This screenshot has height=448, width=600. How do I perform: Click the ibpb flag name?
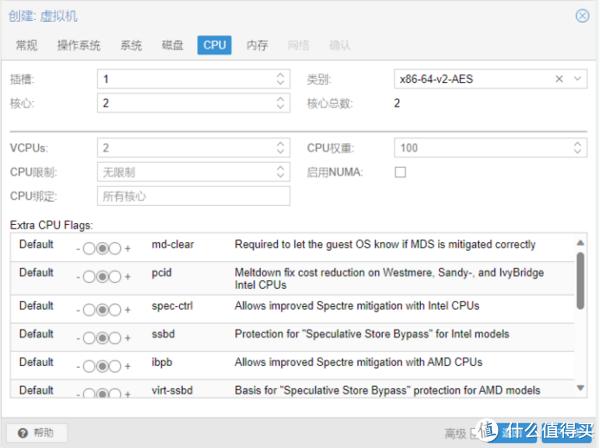tap(162, 362)
